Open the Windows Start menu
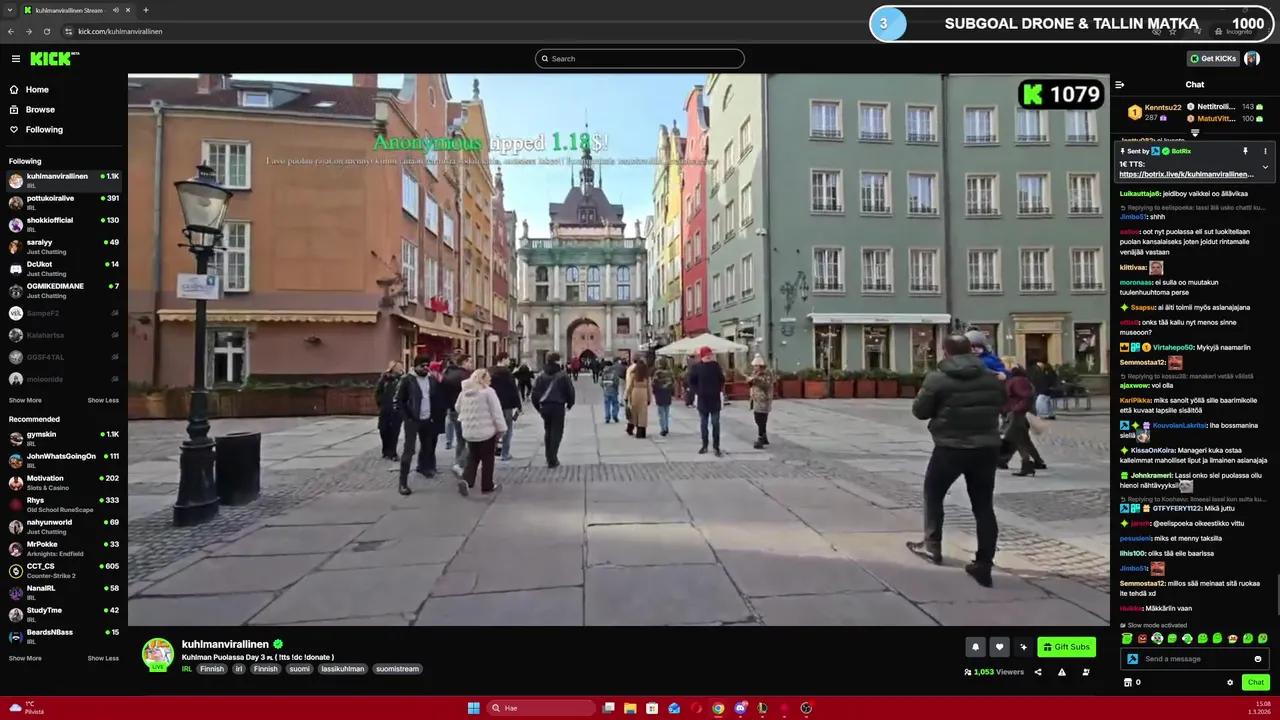Viewport: 1280px width, 720px height. pos(474,708)
